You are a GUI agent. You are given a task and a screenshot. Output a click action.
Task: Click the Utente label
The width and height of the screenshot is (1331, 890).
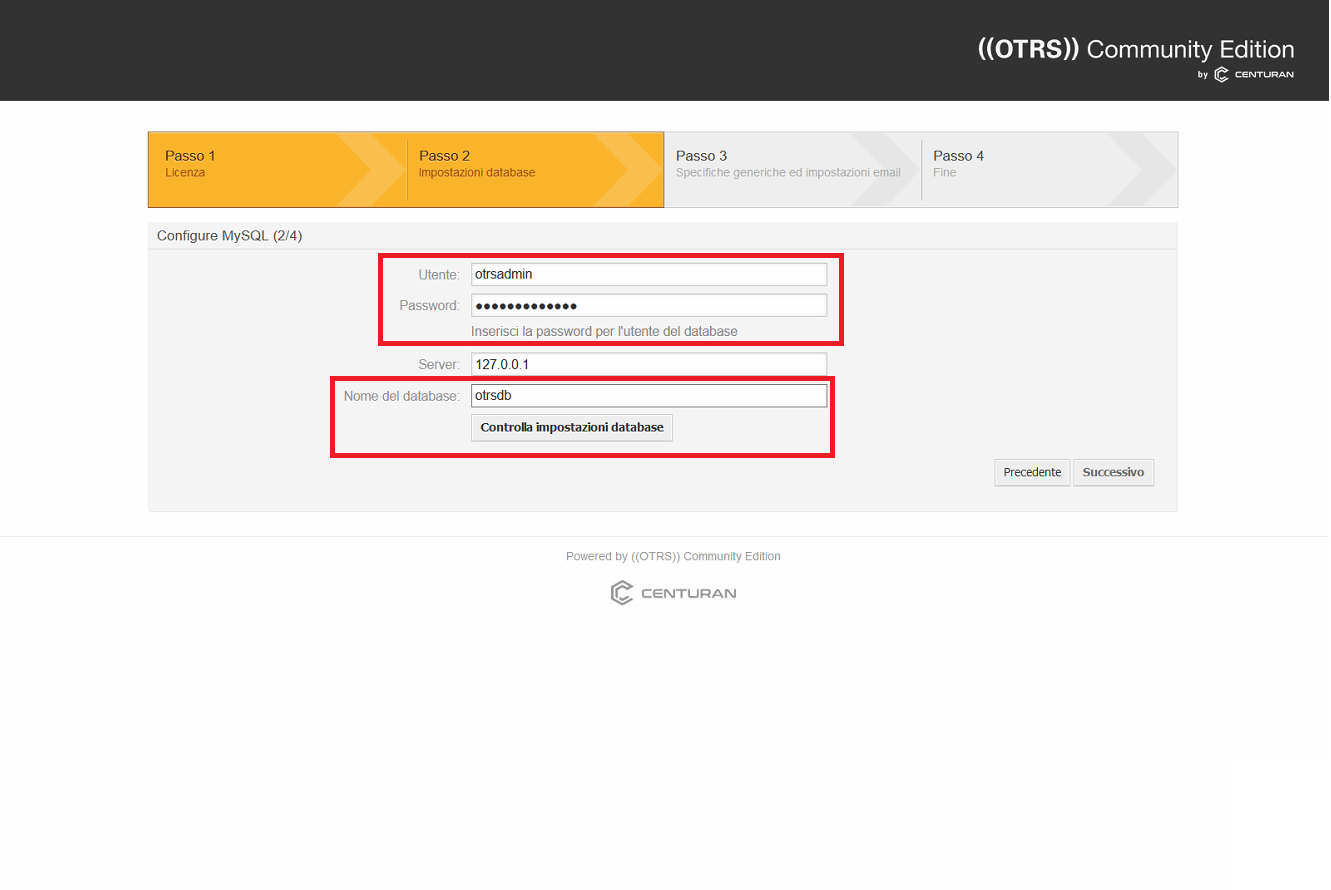[439, 274]
